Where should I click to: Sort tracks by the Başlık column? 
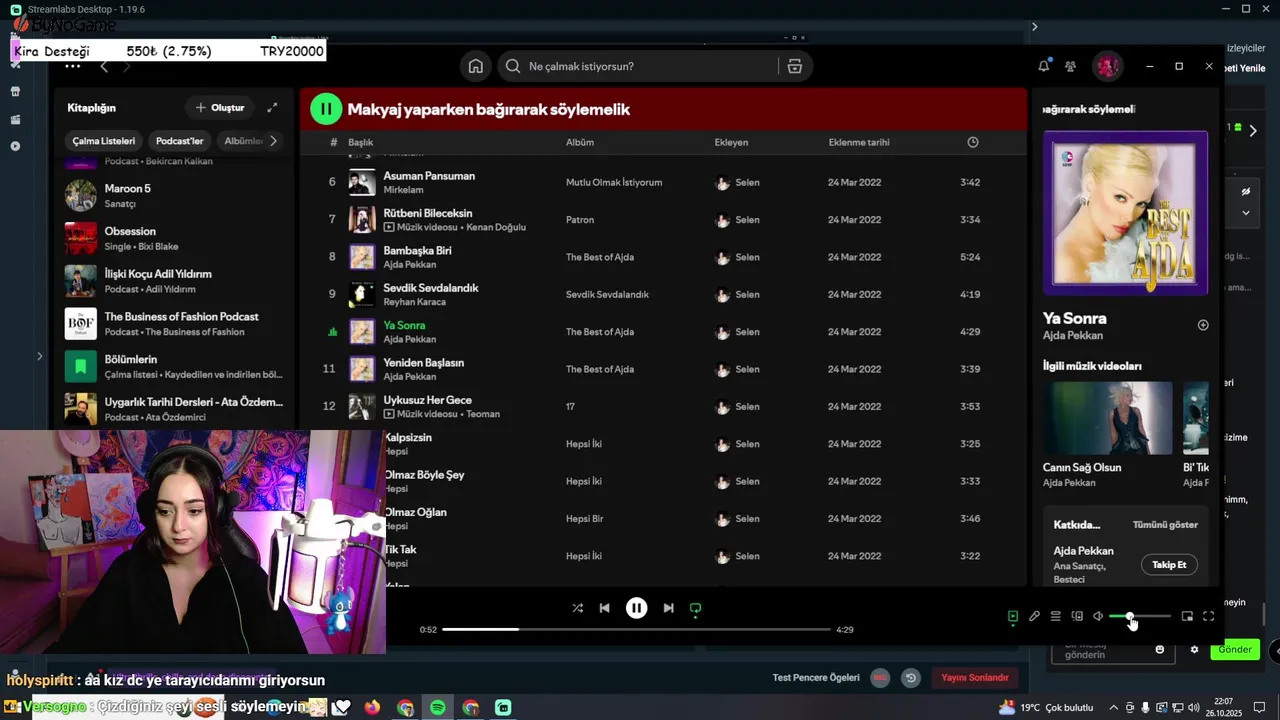[360, 142]
